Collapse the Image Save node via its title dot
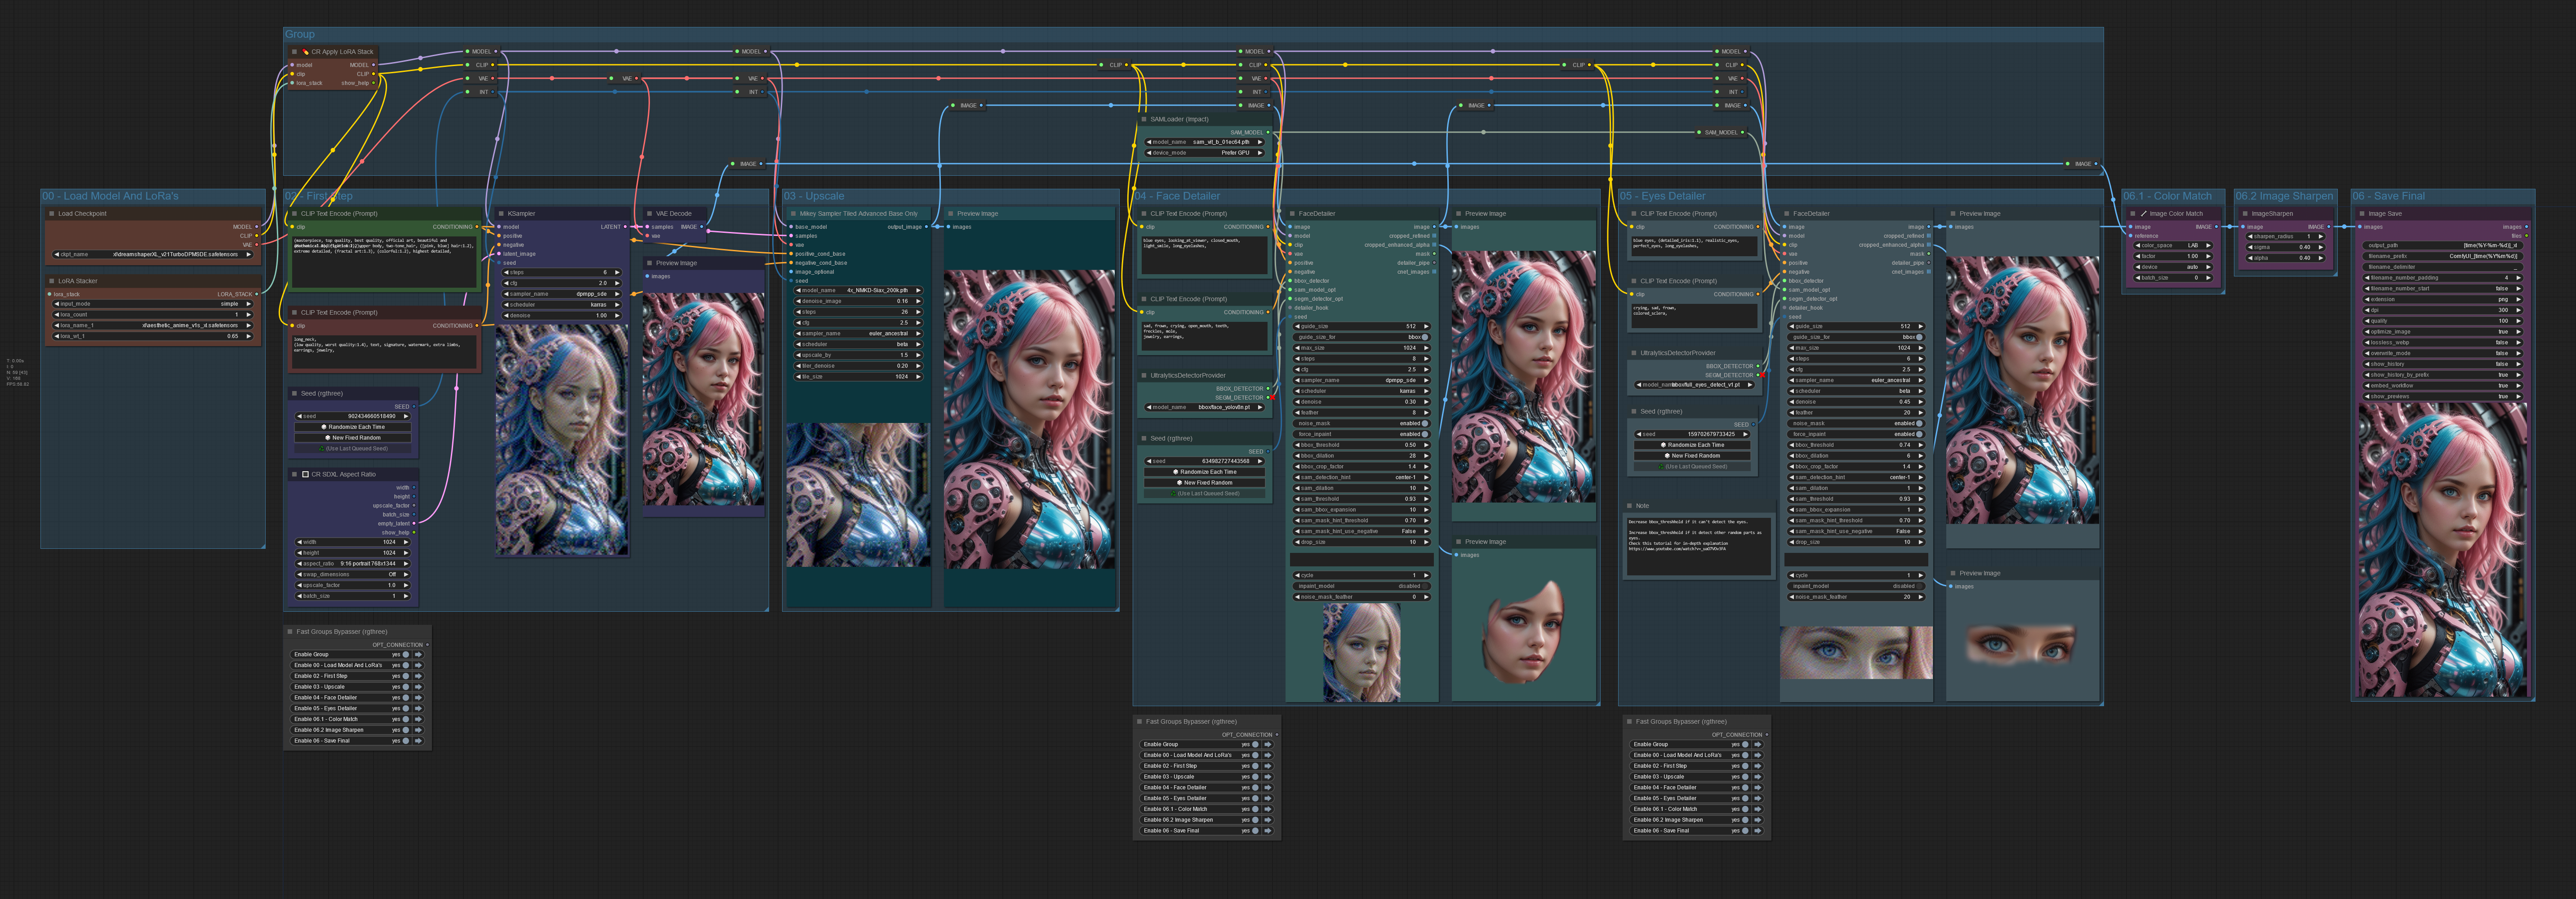 tap(2362, 213)
